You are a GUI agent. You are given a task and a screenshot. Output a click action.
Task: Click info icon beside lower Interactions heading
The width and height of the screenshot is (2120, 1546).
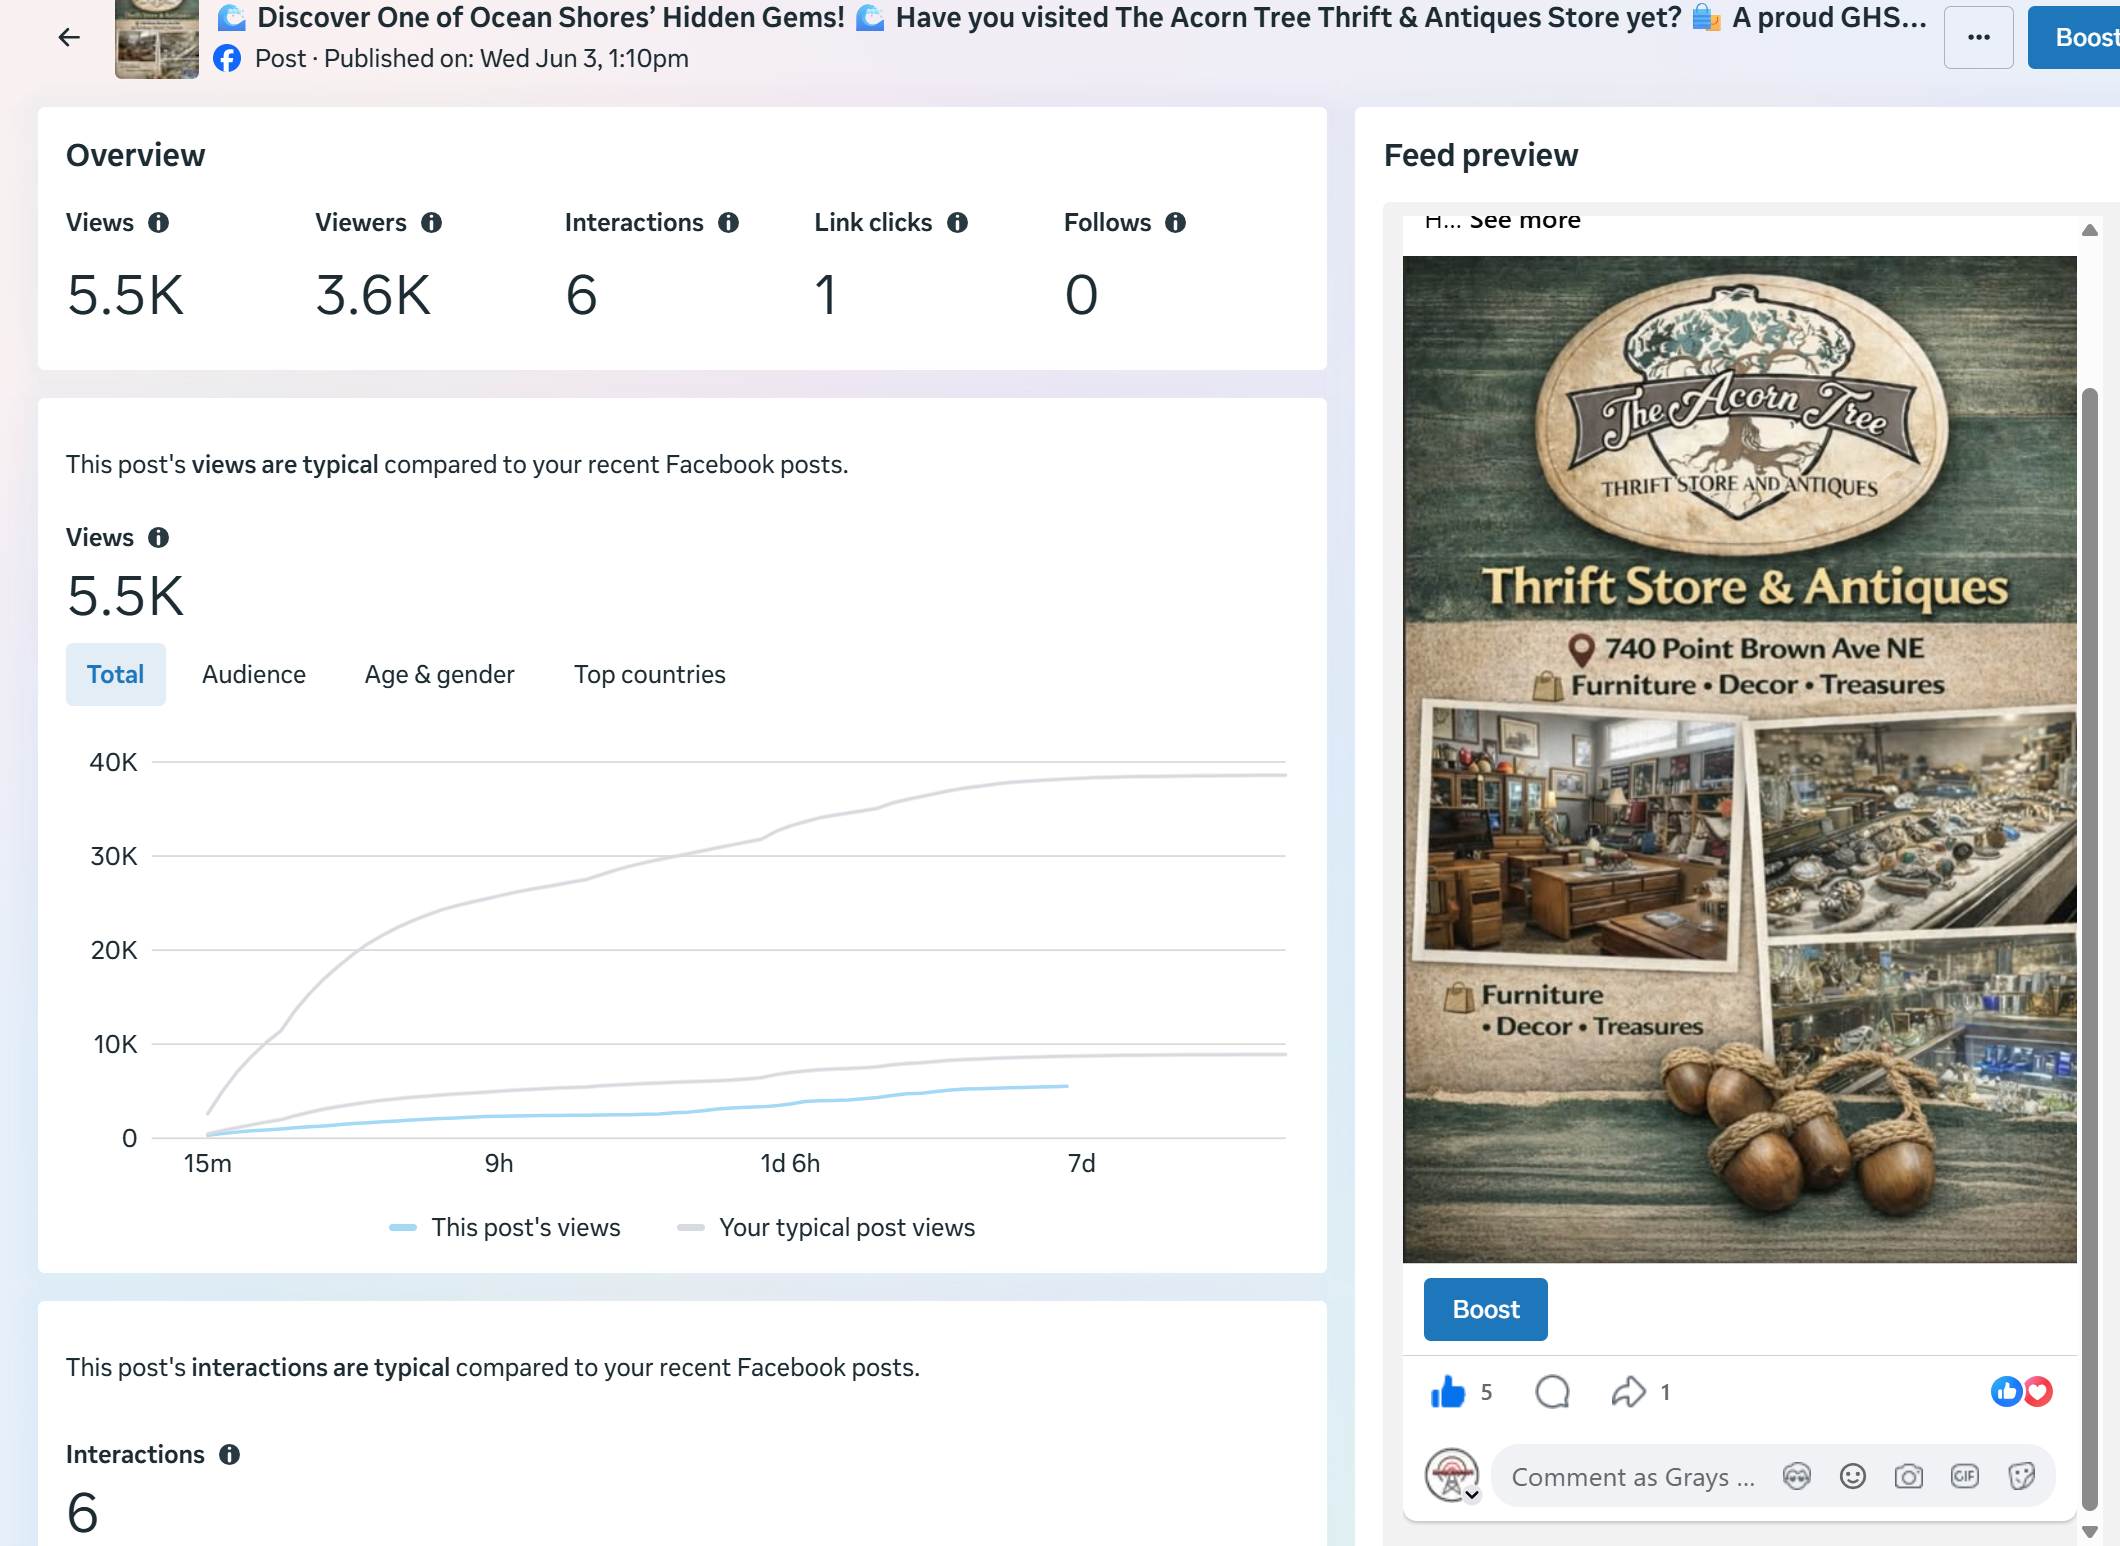230,1455
